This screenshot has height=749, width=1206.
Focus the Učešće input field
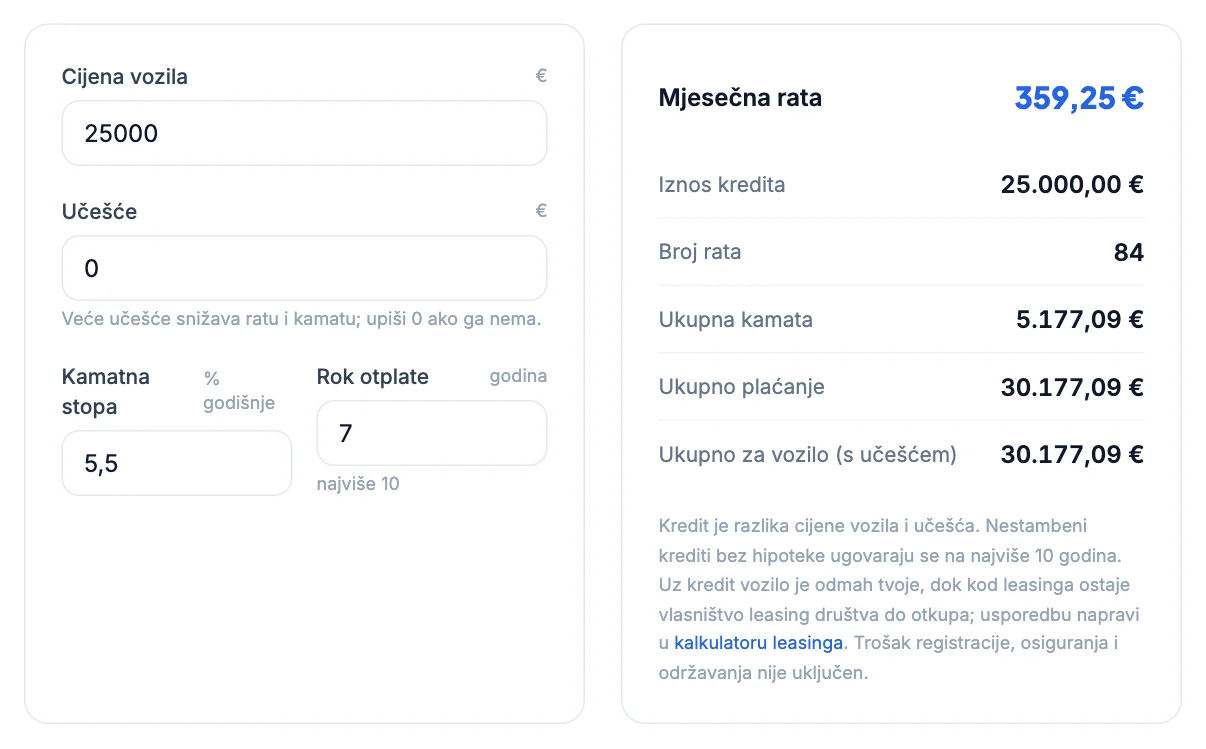(x=304, y=268)
